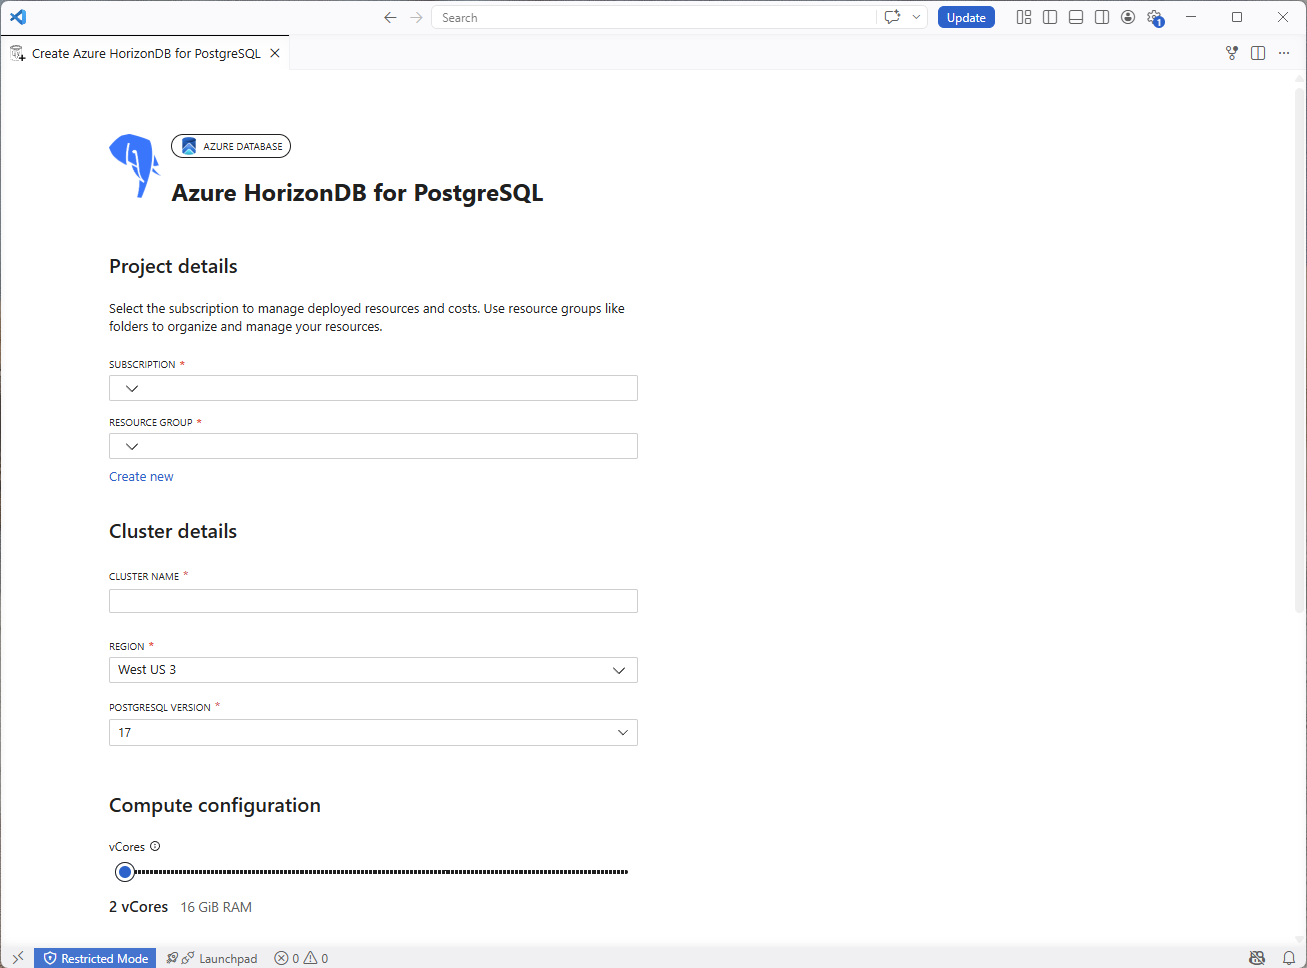Click the 'Cluster details' heading
Image resolution: width=1307 pixels, height=968 pixels.
(173, 531)
